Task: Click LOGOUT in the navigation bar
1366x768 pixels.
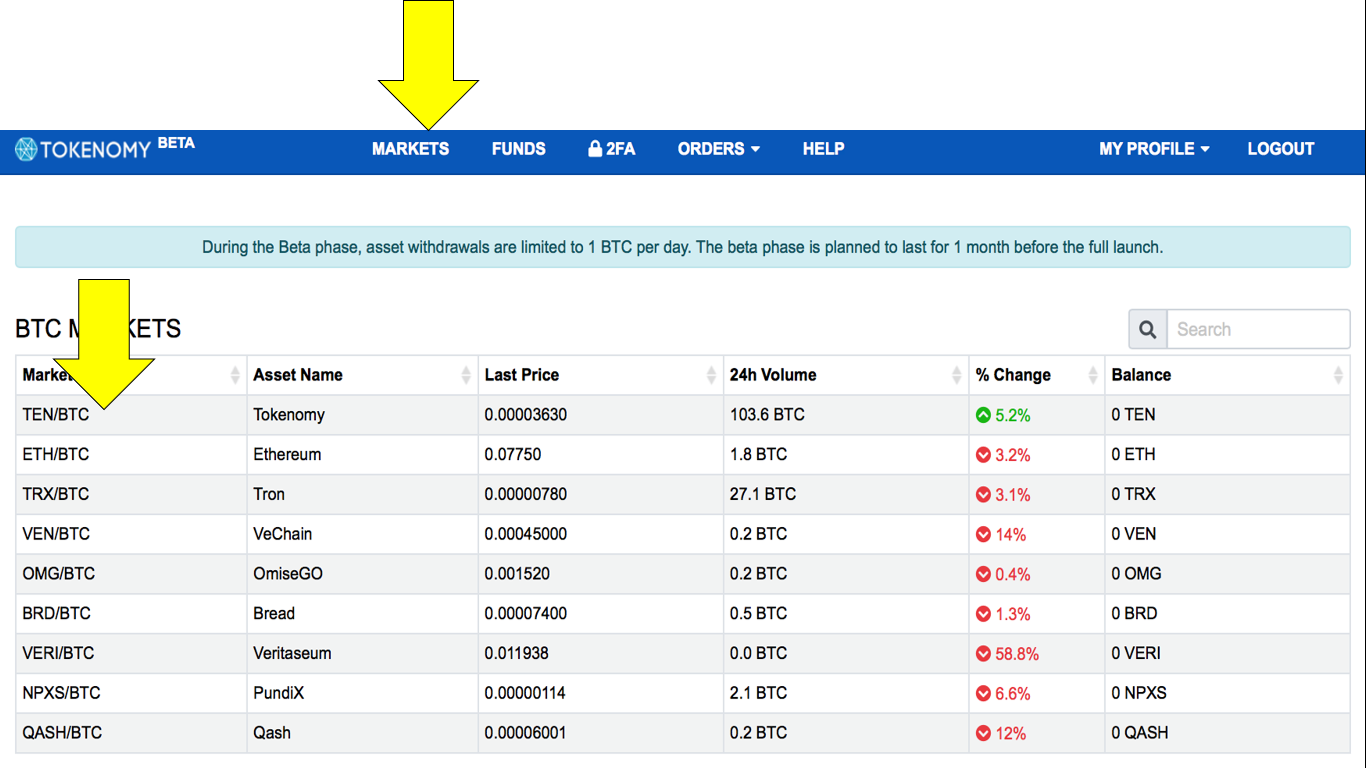Action: [x=1281, y=149]
